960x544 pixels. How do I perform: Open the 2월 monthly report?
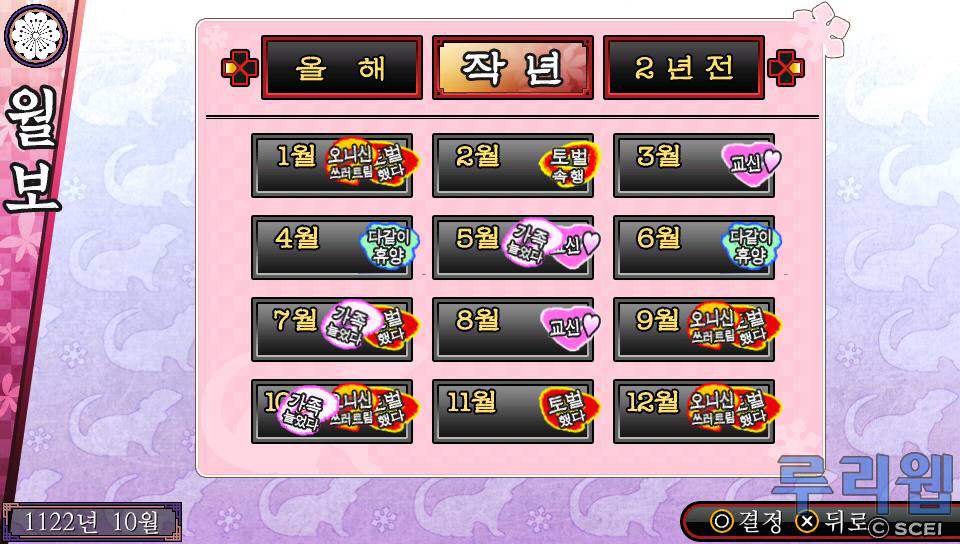[512, 165]
